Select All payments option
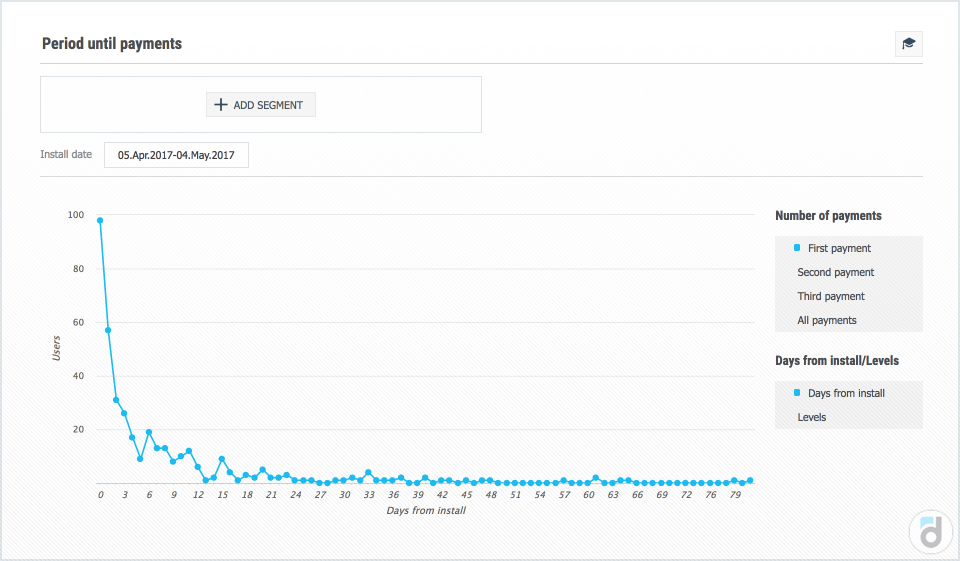 pos(827,320)
